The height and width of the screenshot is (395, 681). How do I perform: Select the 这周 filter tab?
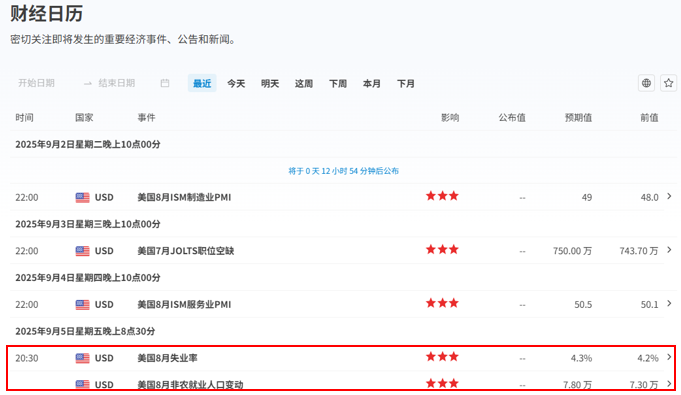(304, 83)
